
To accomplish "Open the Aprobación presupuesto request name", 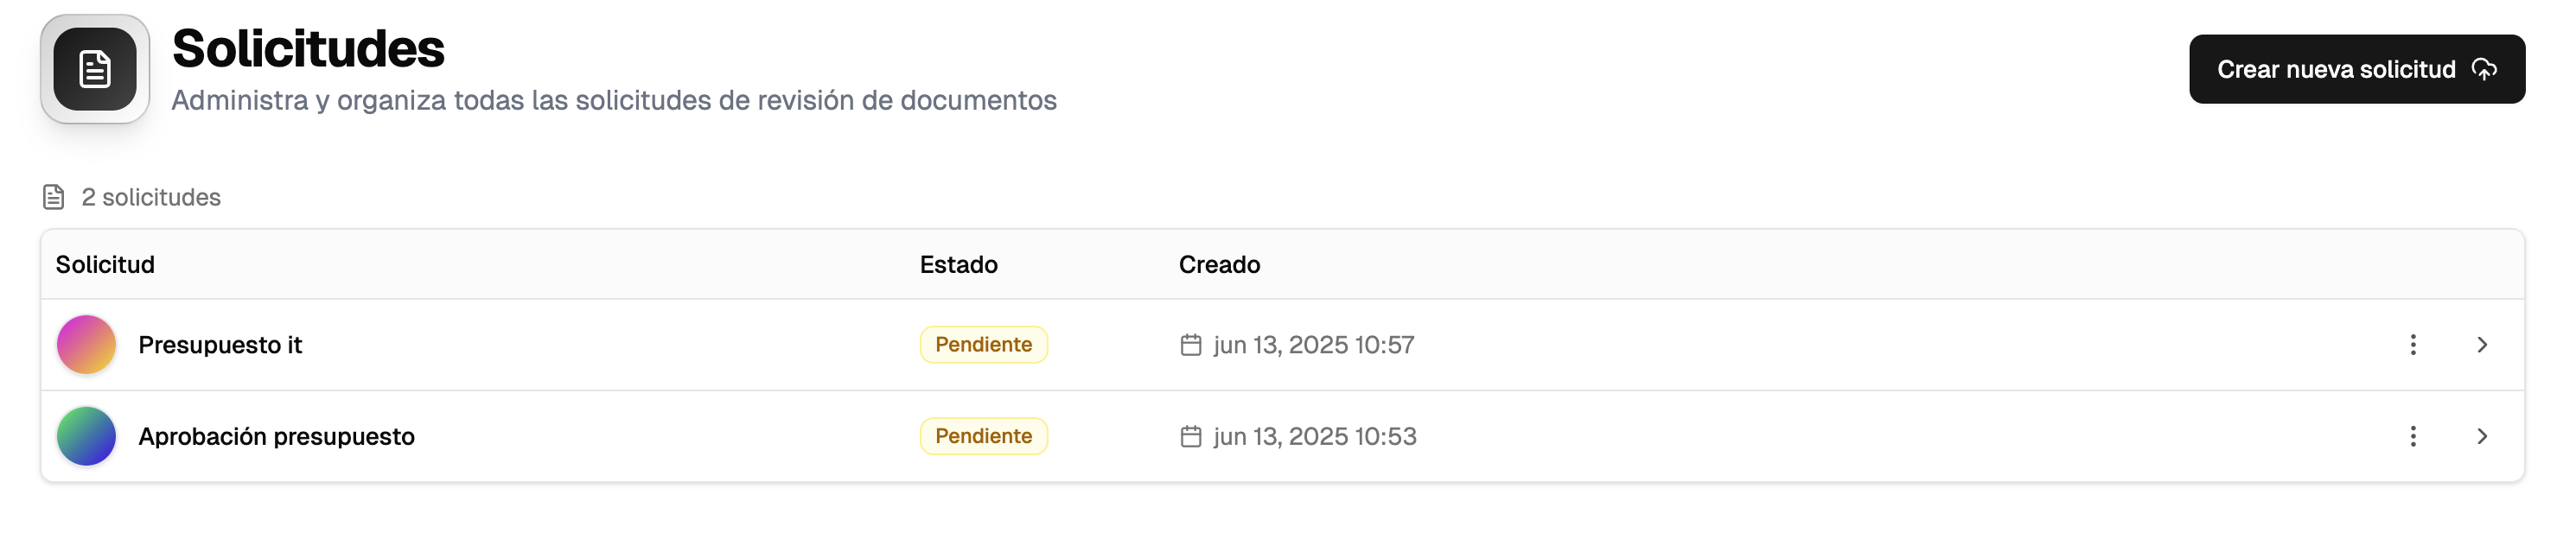I will (276, 437).
